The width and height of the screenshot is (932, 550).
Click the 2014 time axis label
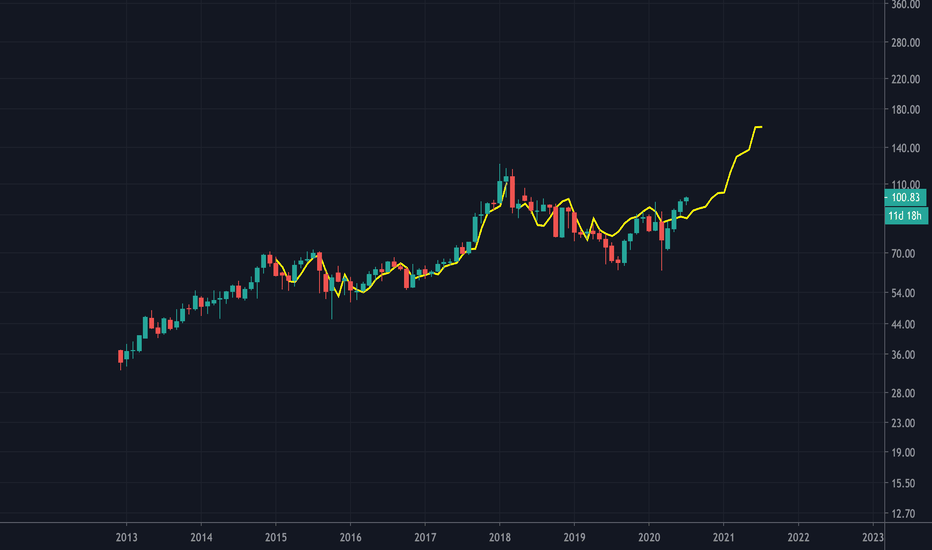tap(201, 538)
